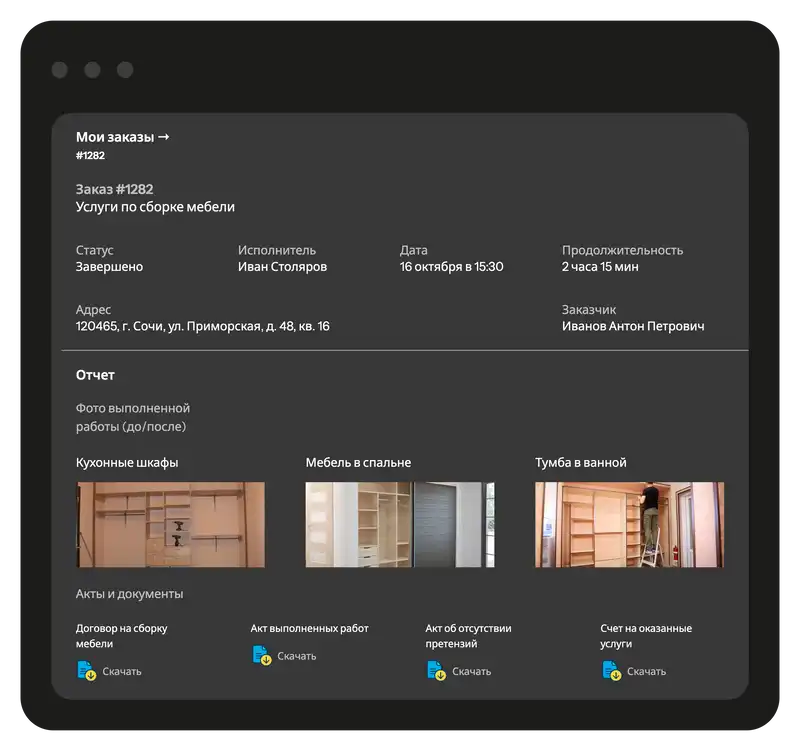
Task: Click the download icon under Договор на сборку мебели
Action: click(x=87, y=671)
